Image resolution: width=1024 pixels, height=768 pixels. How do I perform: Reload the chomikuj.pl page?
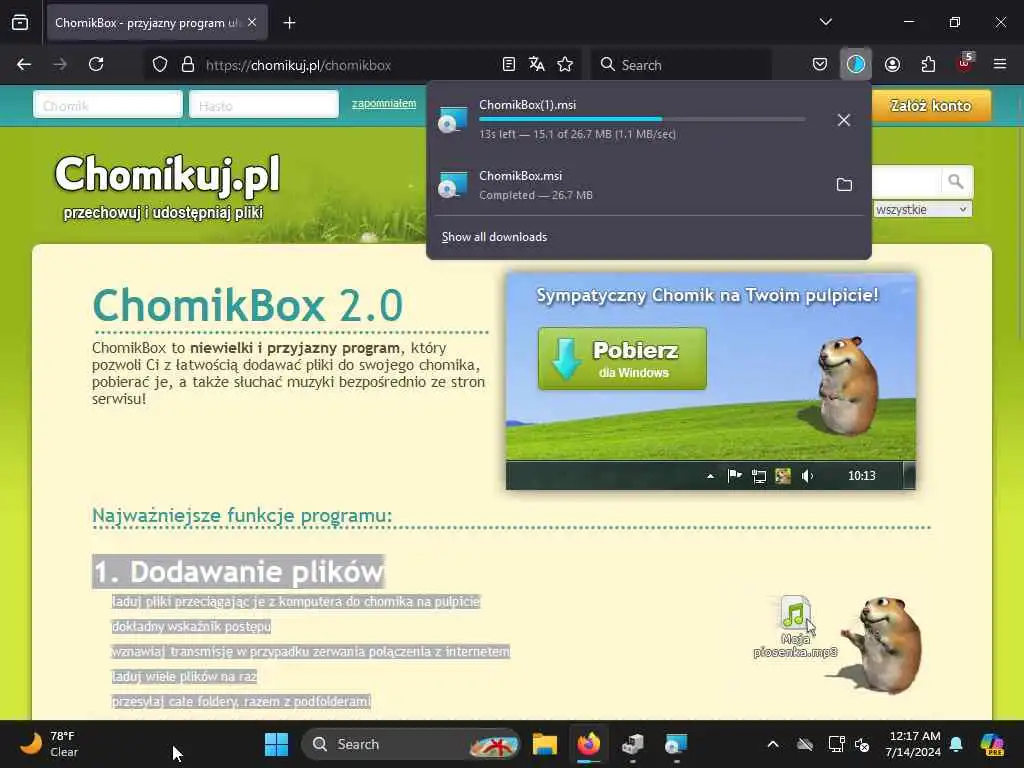[96, 65]
